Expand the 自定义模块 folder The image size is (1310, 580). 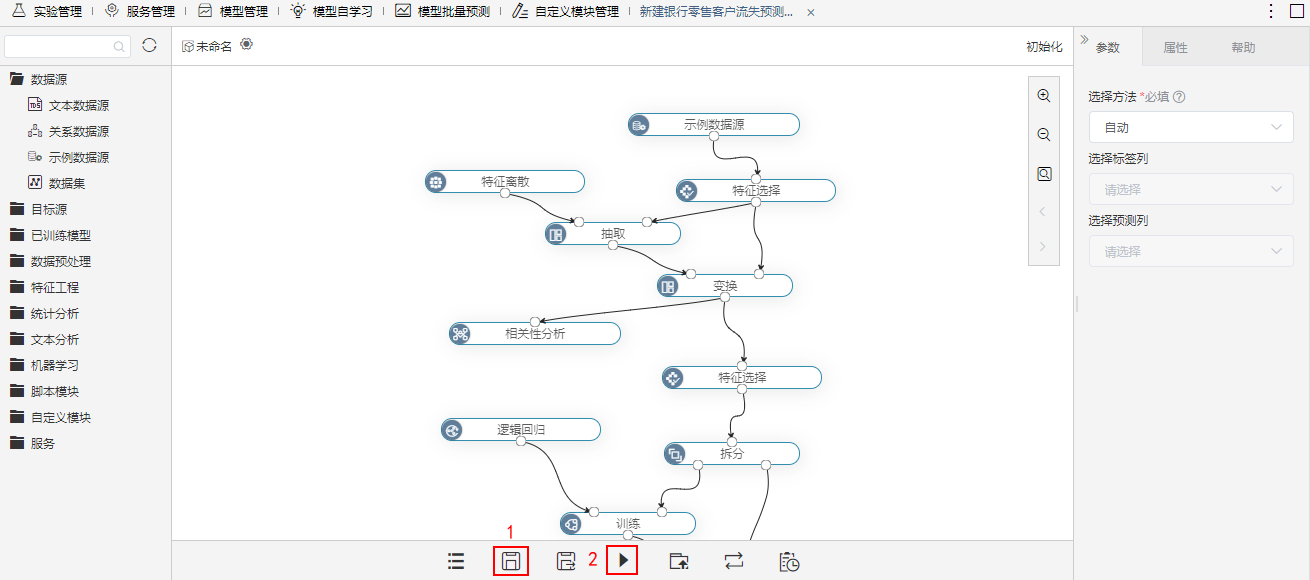49,417
